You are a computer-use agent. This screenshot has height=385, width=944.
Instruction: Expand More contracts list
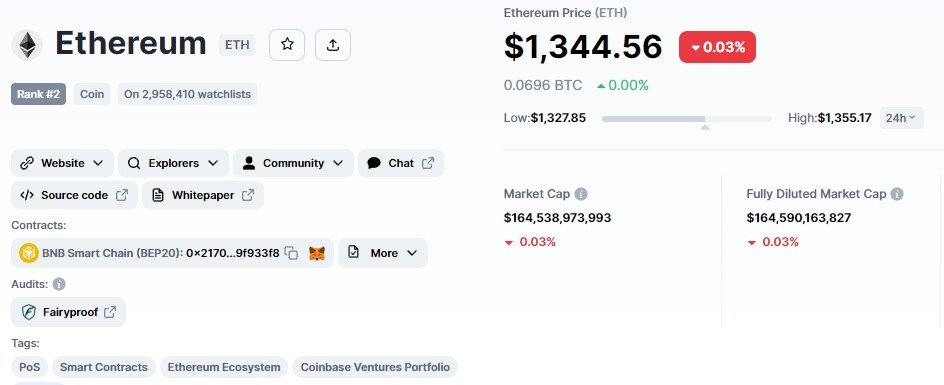click(383, 253)
